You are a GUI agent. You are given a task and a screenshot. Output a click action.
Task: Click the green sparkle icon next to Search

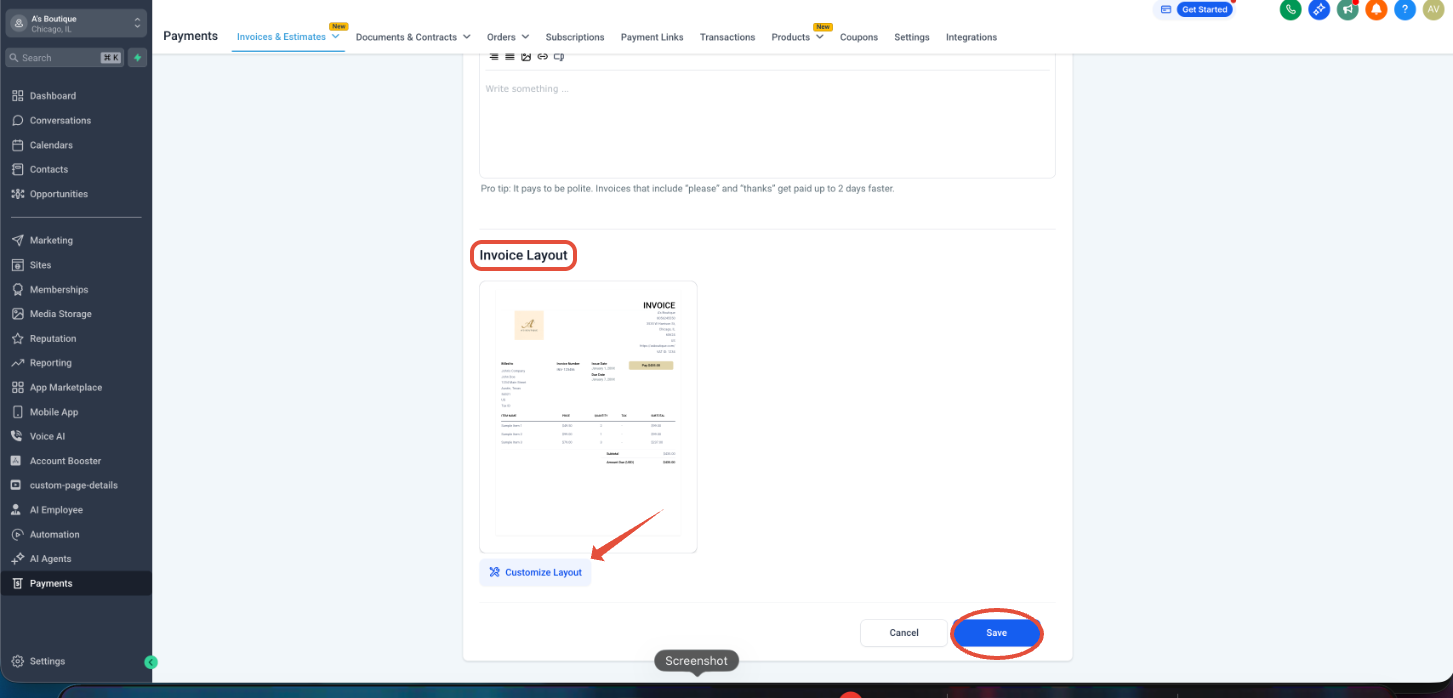(x=137, y=58)
